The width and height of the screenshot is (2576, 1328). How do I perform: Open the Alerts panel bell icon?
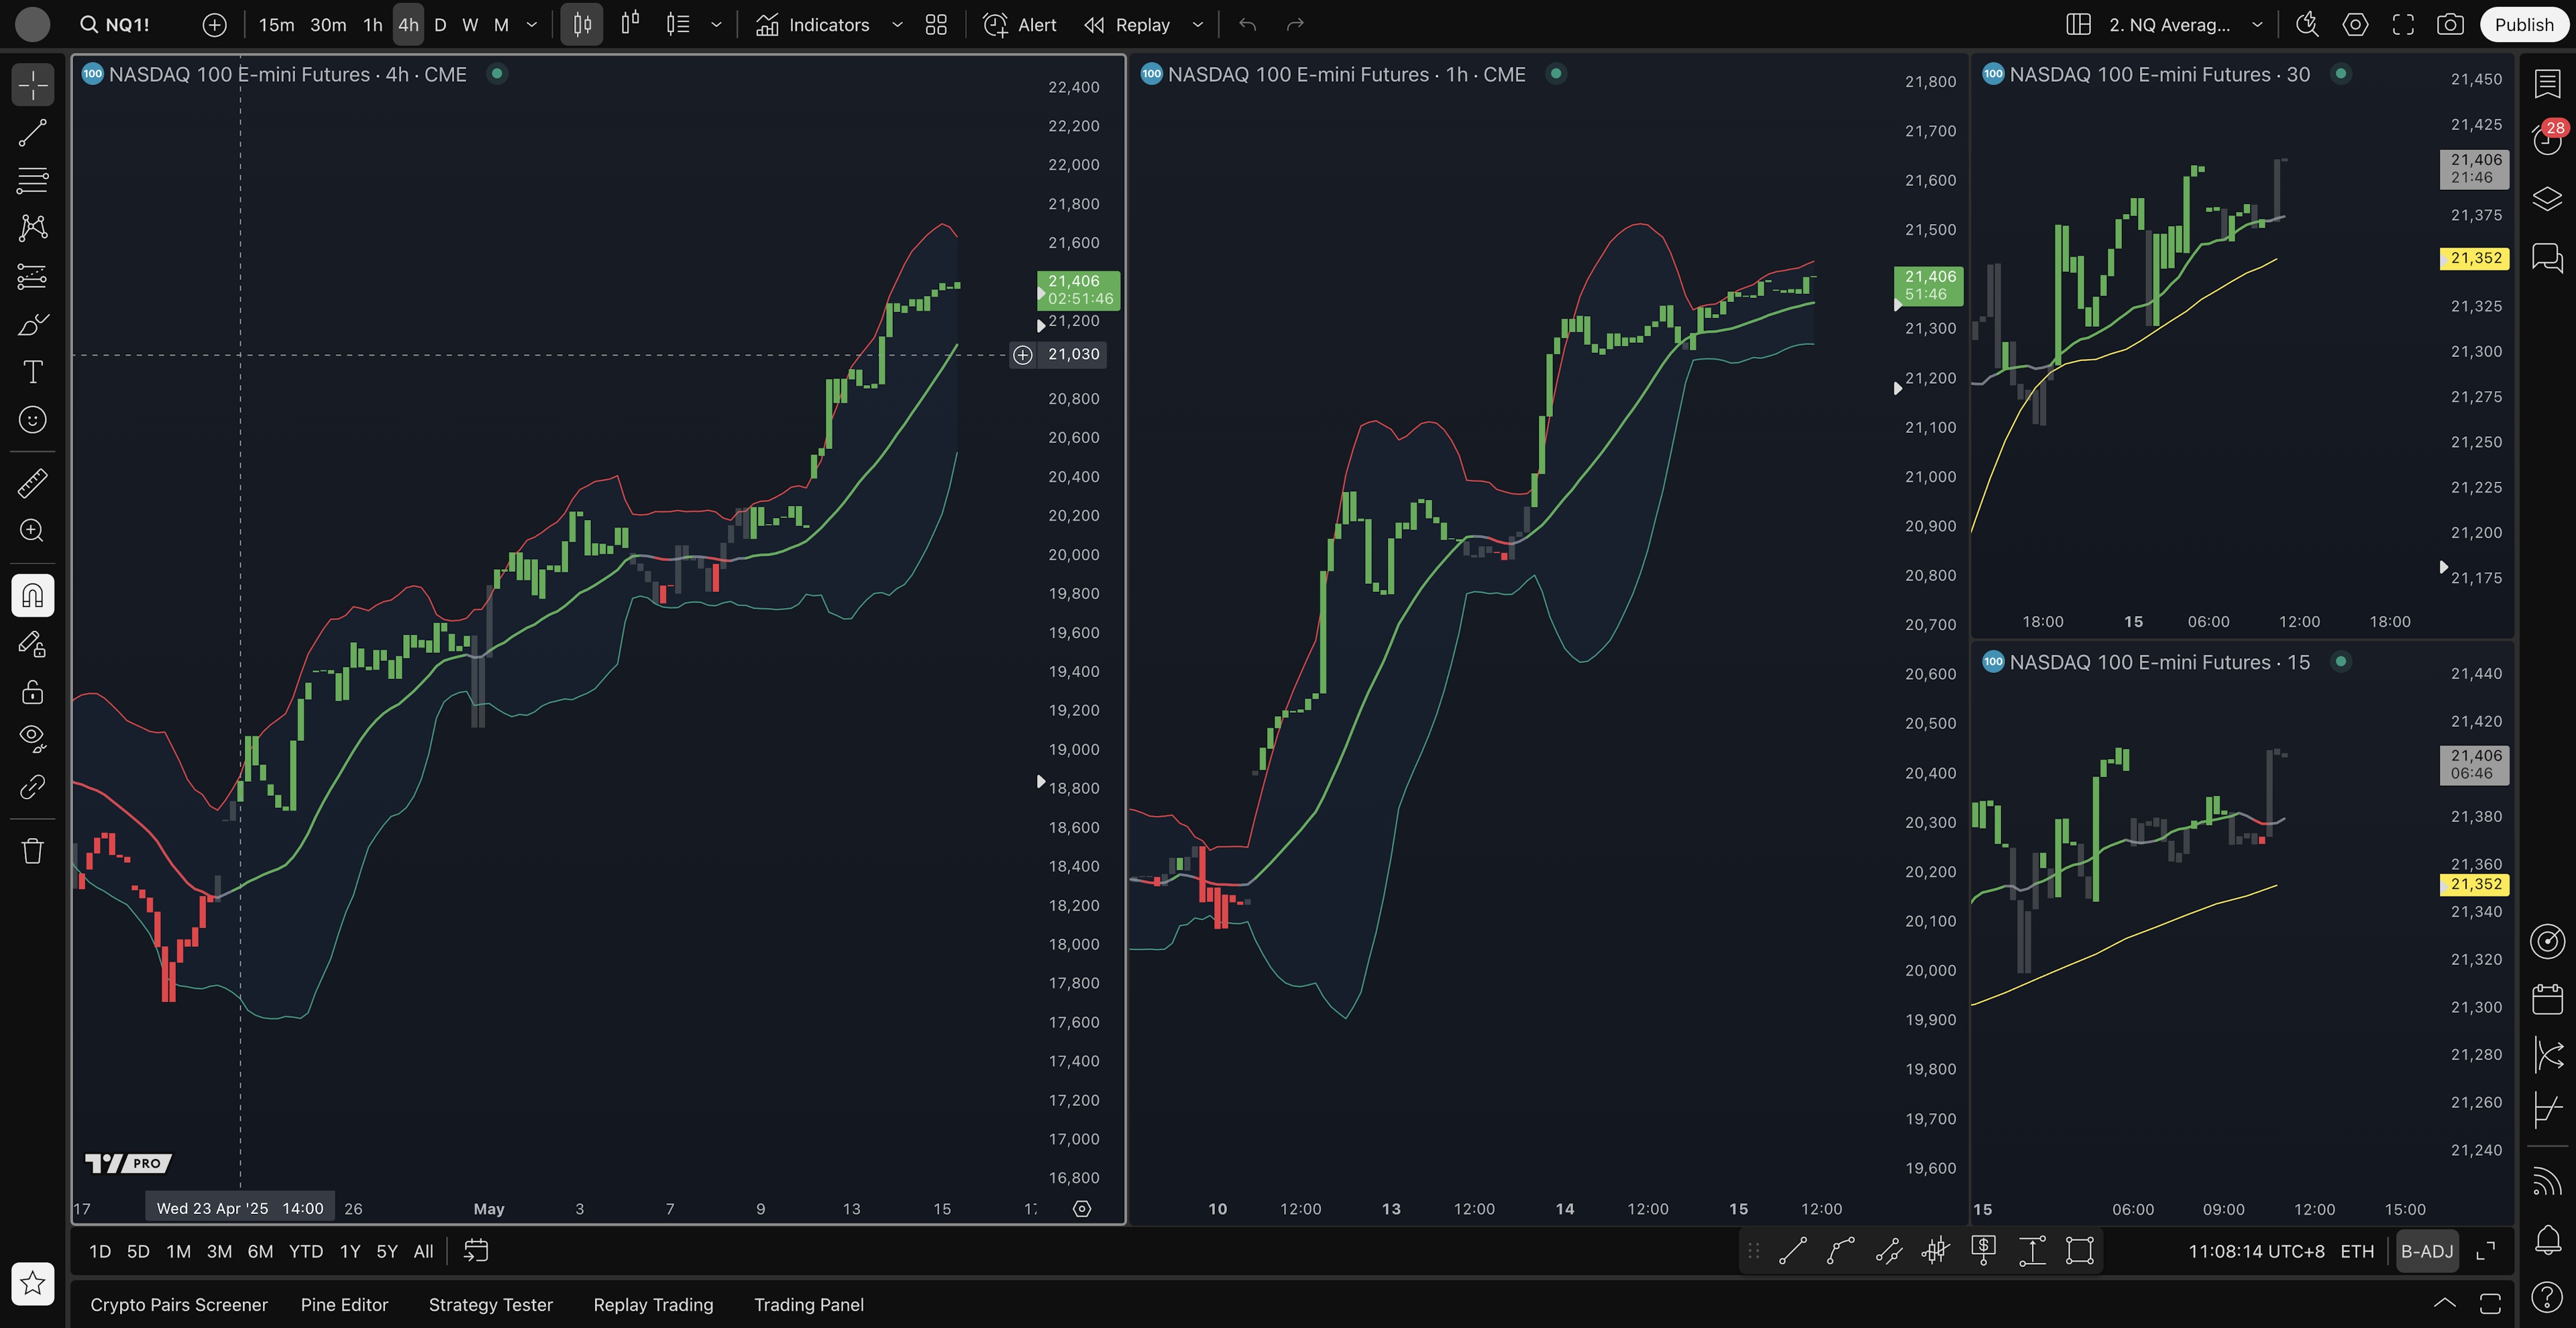(x=2547, y=1240)
